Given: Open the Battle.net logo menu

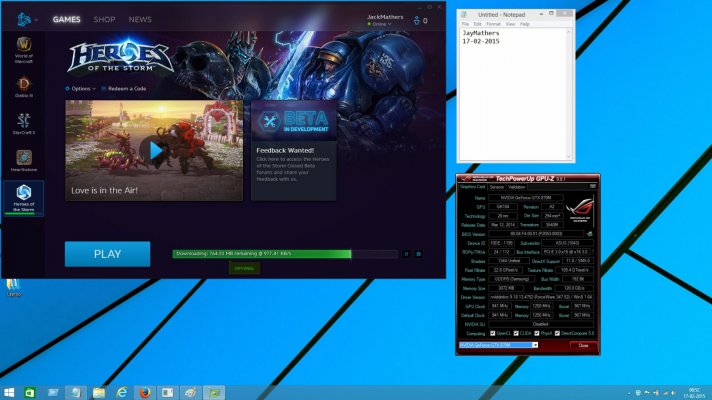Looking at the screenshot, I should click(24, 20).
